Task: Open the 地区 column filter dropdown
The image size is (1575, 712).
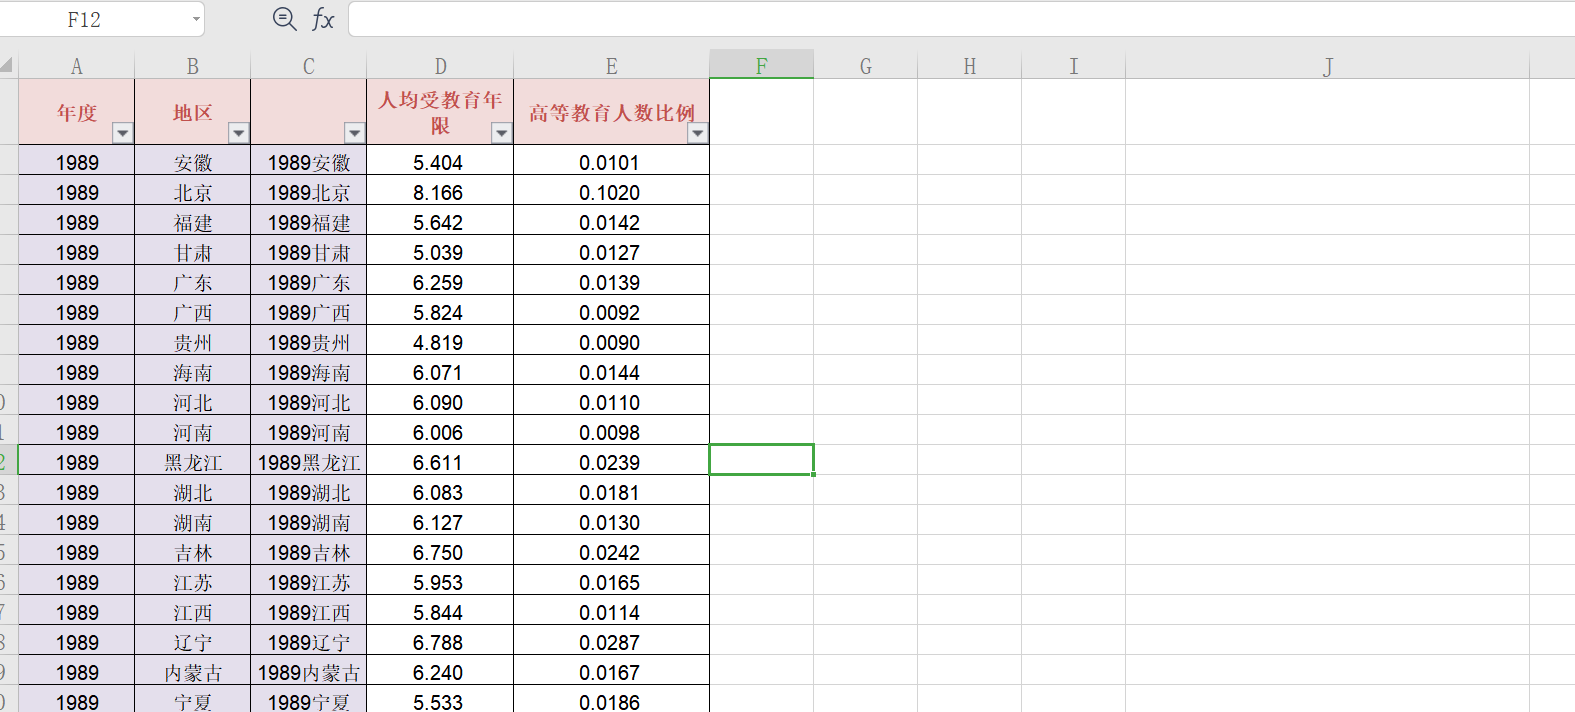Action: (x=238, y=133)
